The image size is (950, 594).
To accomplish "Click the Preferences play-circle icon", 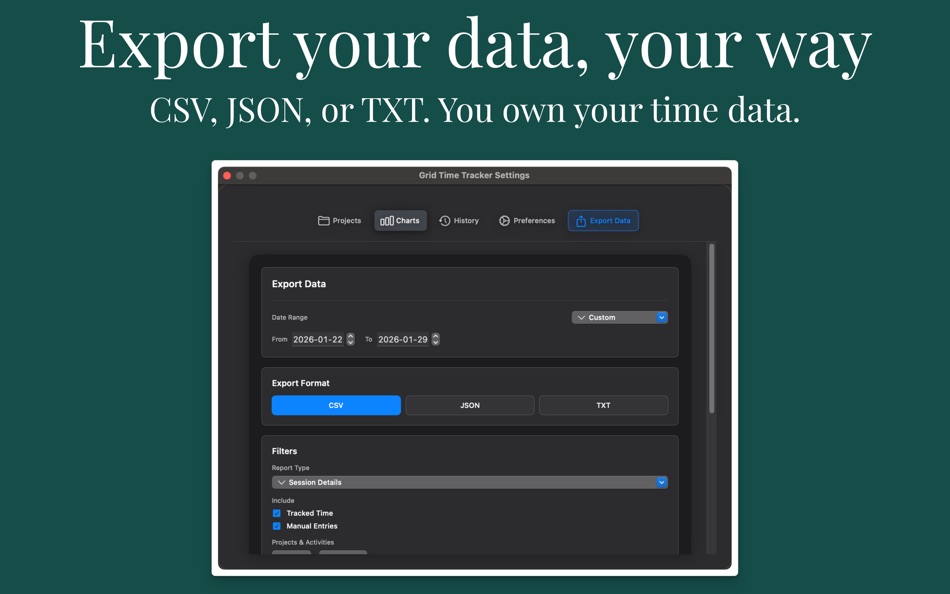I will coord(504,220).
